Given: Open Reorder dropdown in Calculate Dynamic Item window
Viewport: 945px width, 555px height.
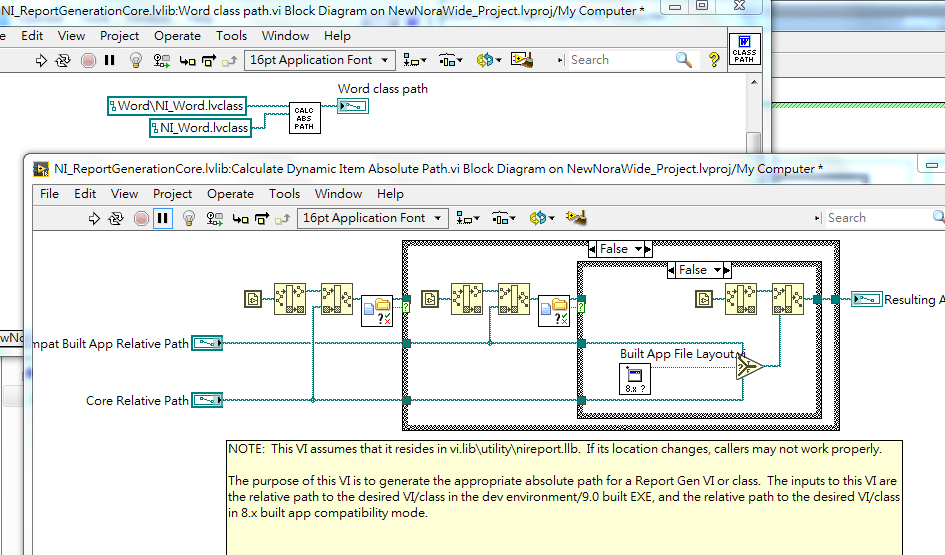Looking at the screenshot, I should click(x=541, y=218).
